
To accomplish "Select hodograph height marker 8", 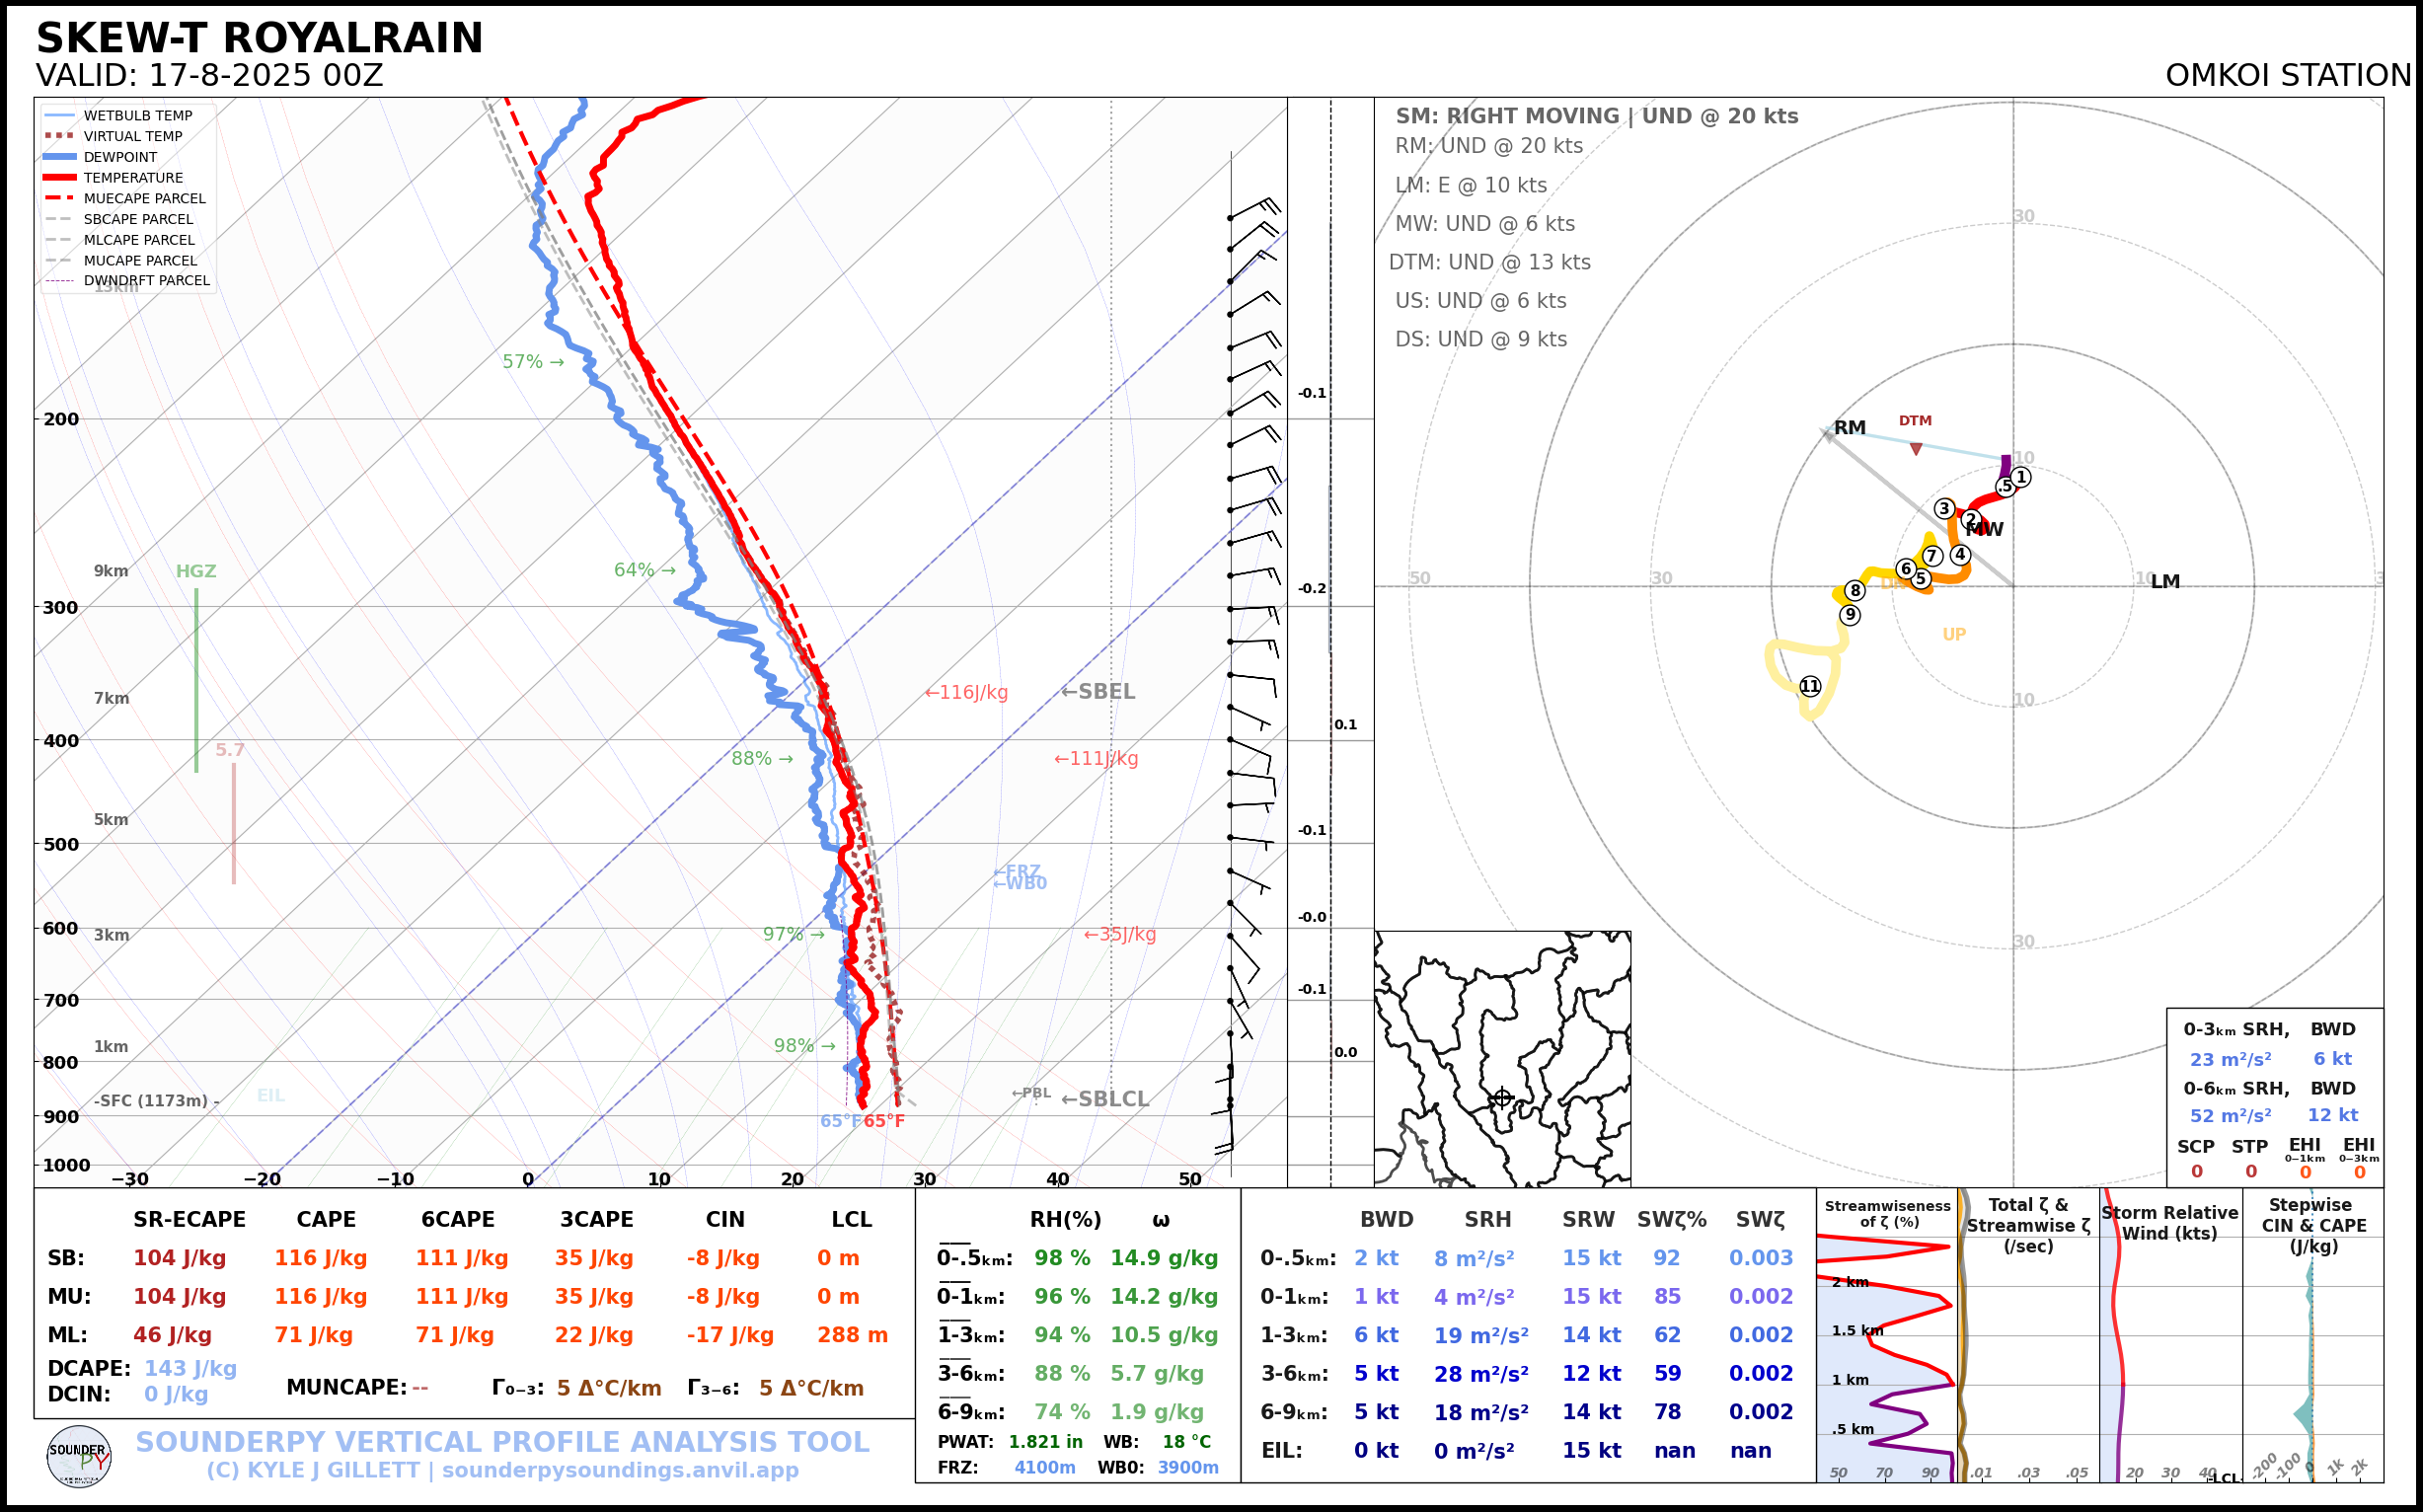I will pos(1855,590).
